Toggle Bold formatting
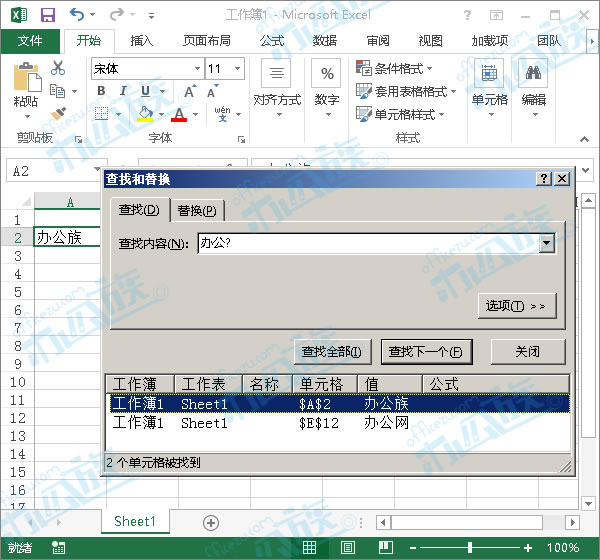The width and height of the screenshot is (600, 560). coord(101,92)
